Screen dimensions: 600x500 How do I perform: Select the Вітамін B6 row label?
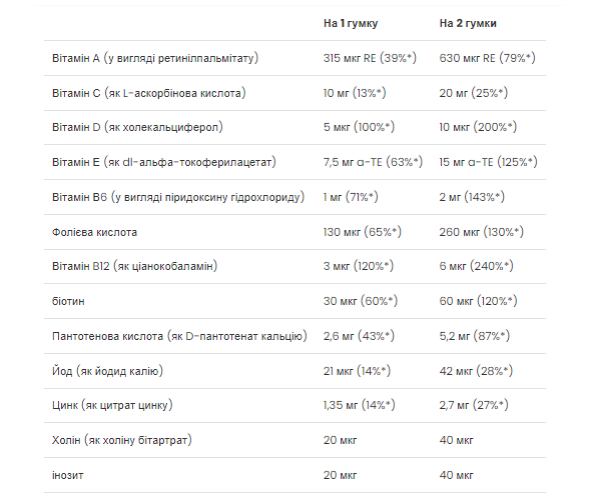[176, 197]
